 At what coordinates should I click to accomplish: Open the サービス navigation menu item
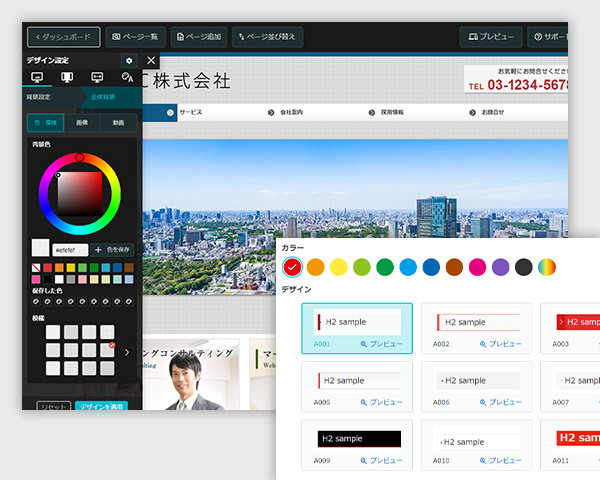(x=191, y=113)
